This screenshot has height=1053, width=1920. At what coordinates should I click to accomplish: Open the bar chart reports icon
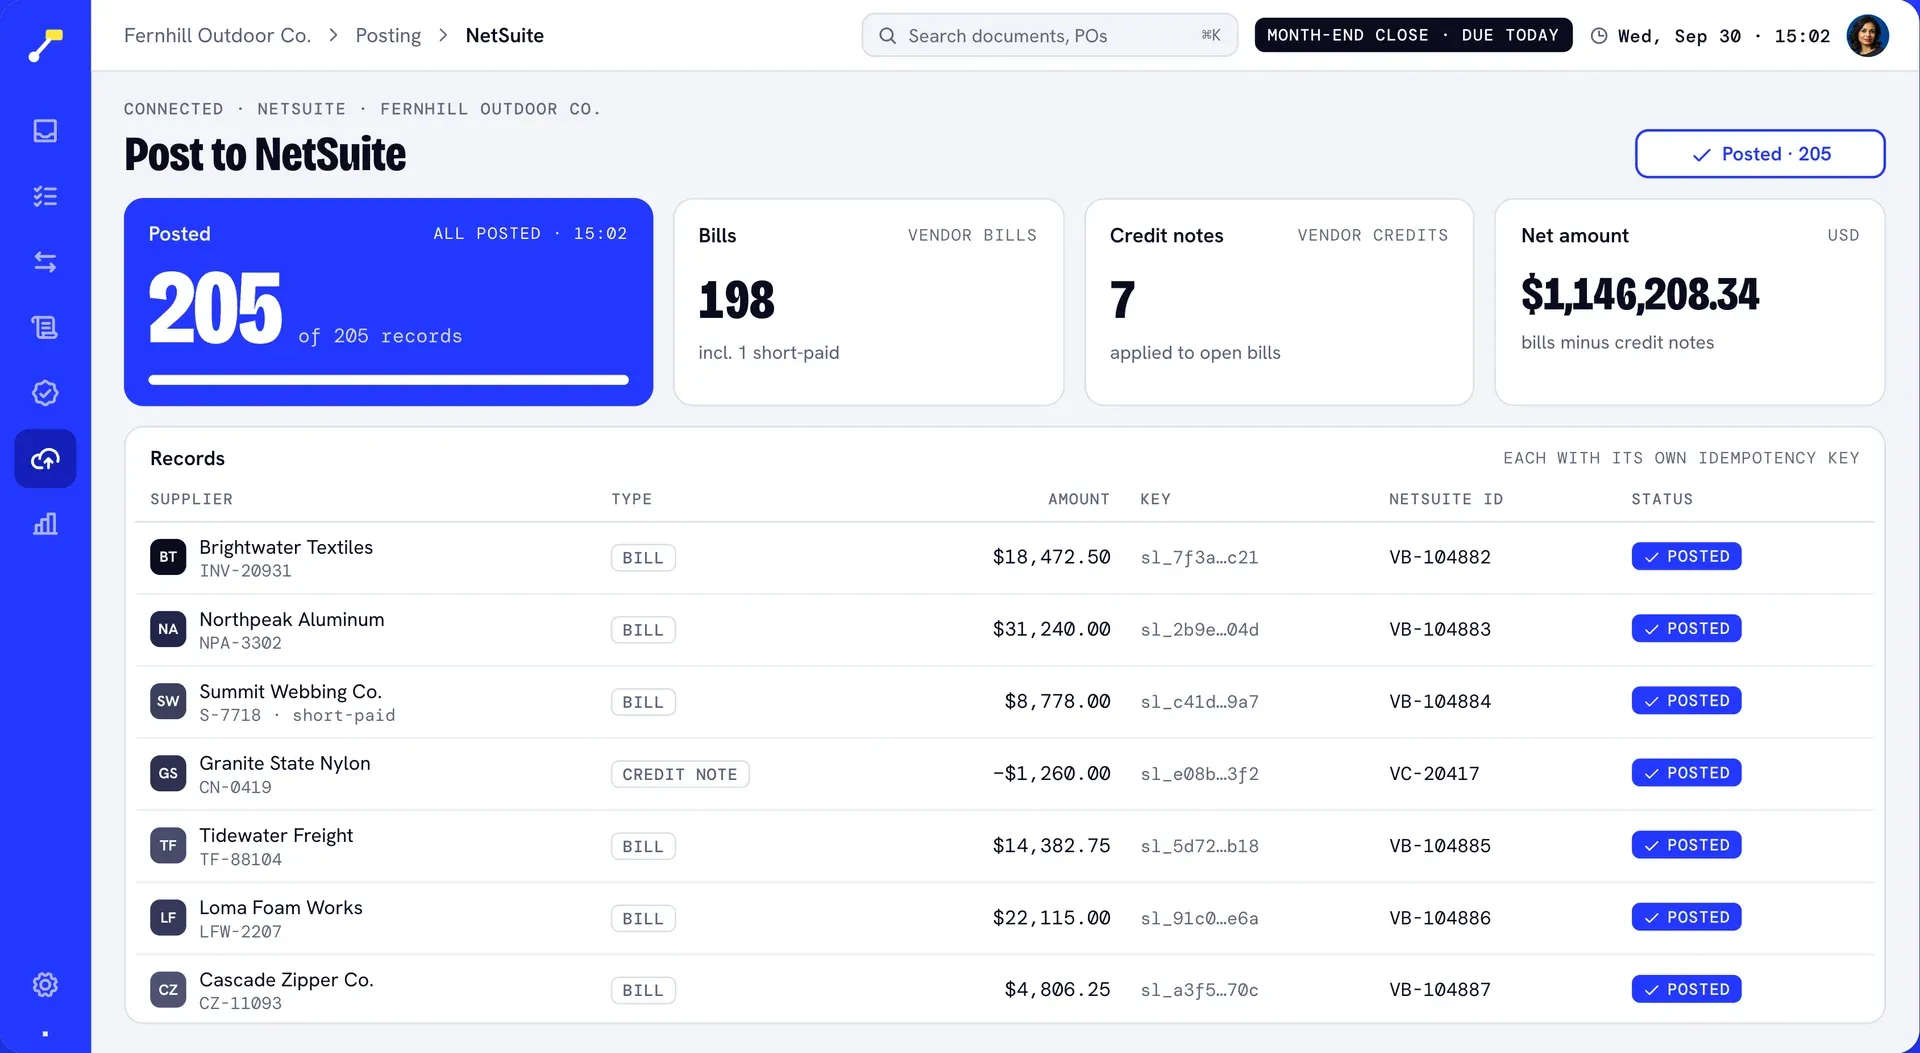tap(45, 524)
